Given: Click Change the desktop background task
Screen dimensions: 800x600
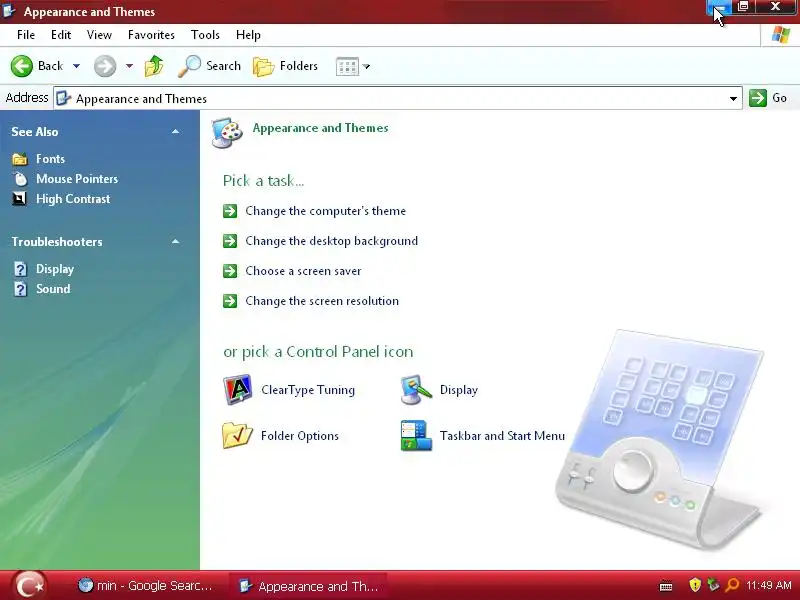Looking at the screenshot, I should [x=332, y=241].
